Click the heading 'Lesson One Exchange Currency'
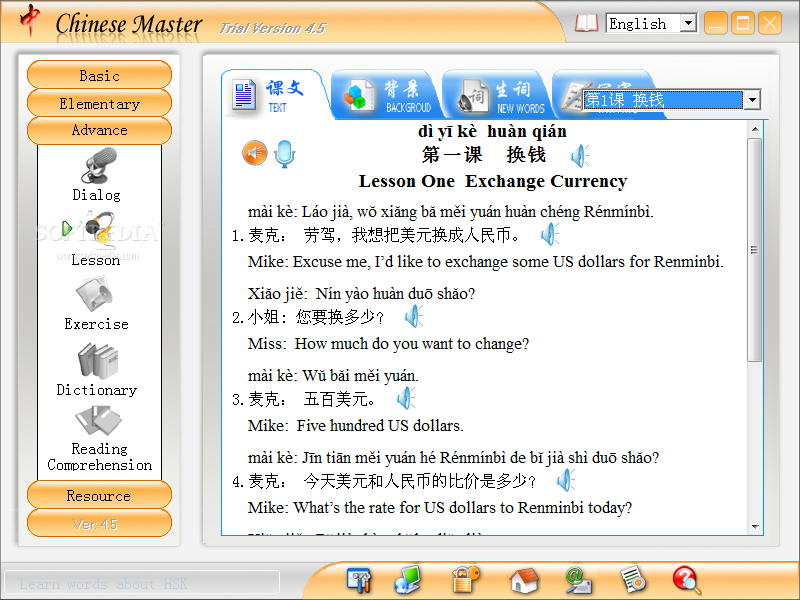This screenshot has height=600, width=800. tap(493, 181)
